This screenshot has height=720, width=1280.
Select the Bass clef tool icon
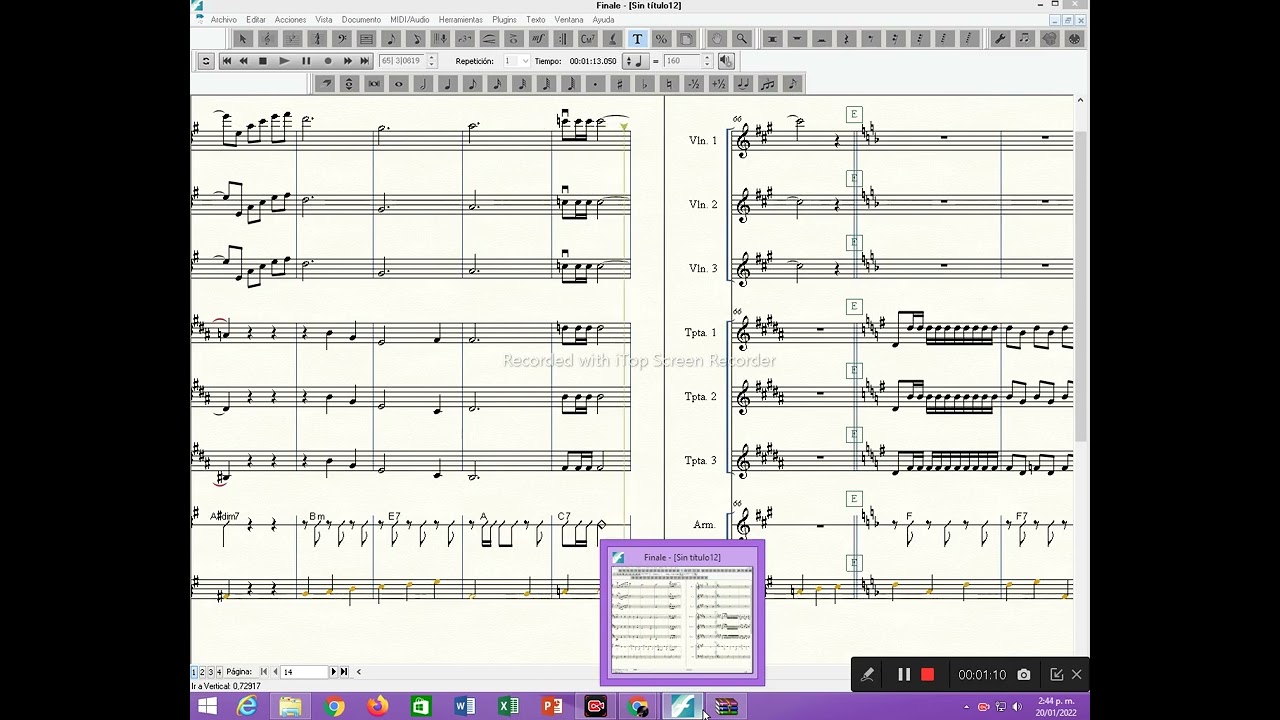click(x=342, y=39)
